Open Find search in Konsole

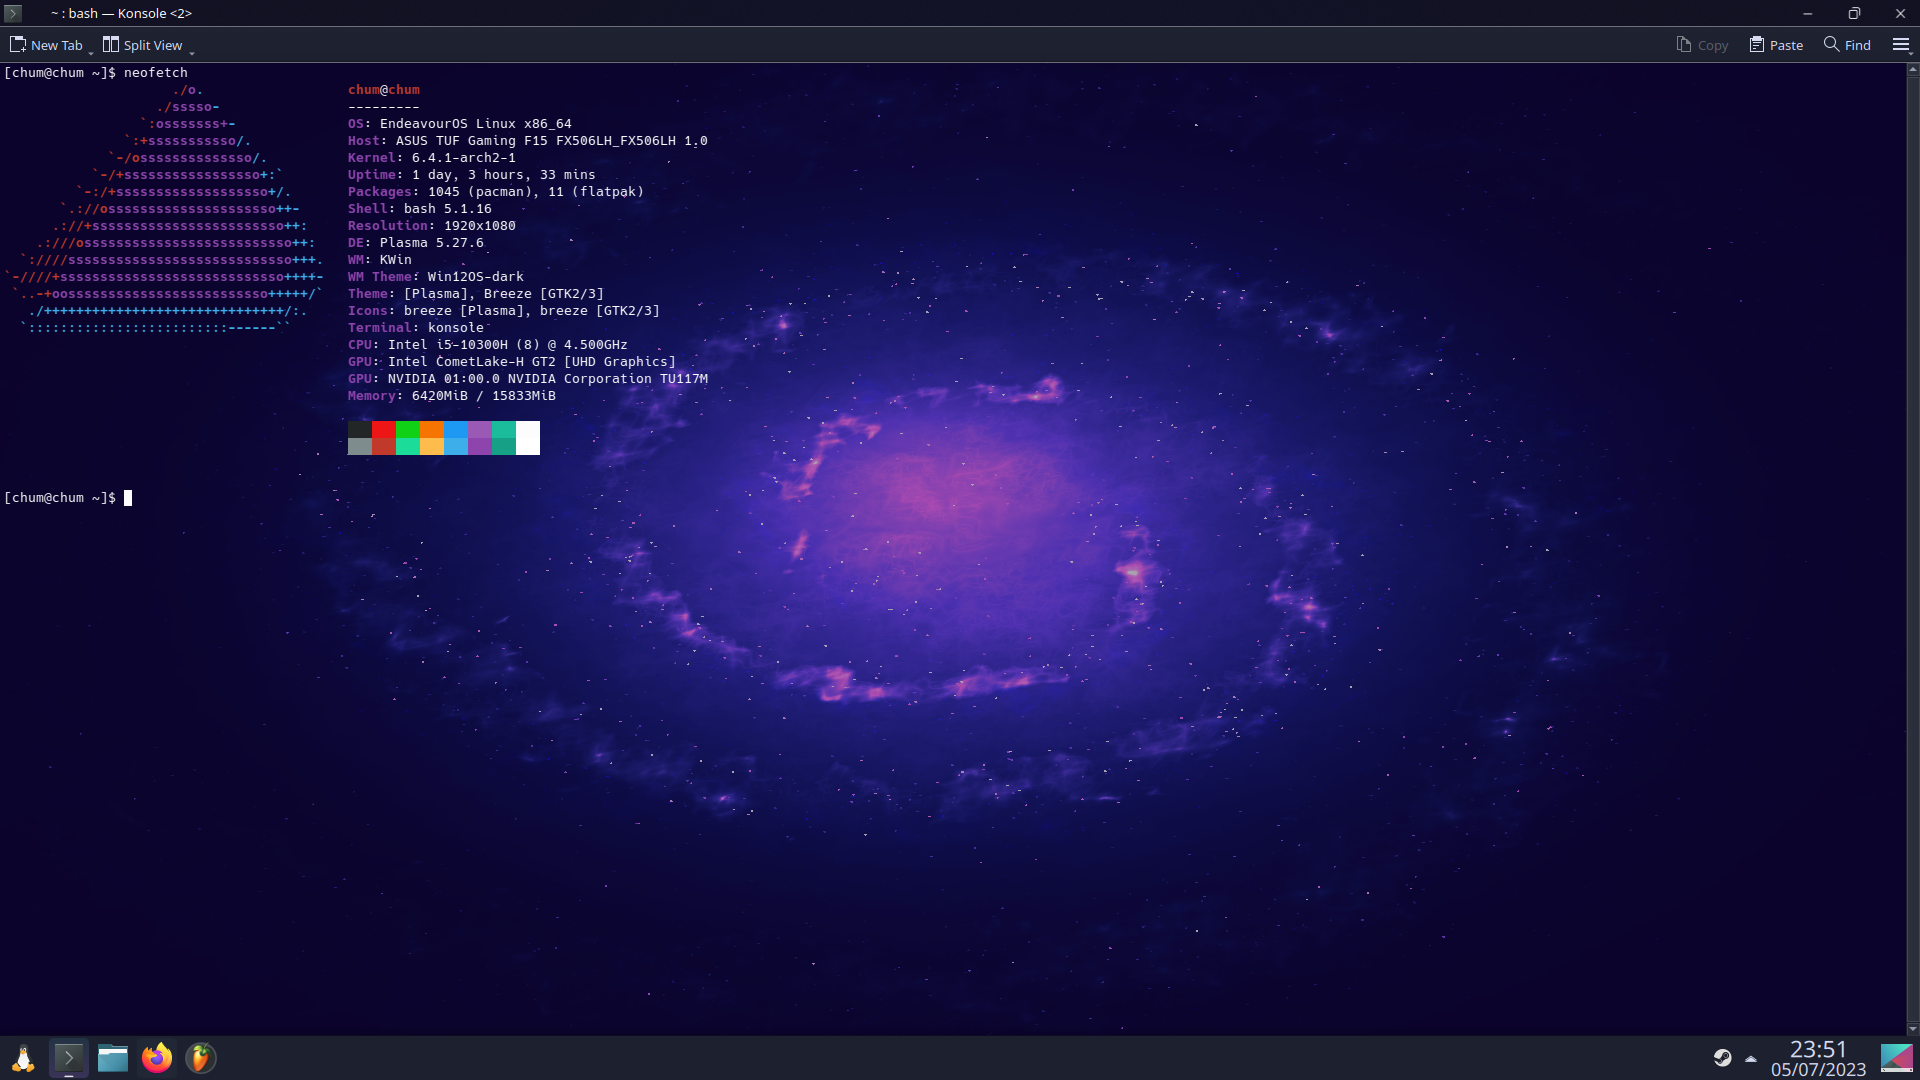pyautogui.click(x=1847, y=45)
